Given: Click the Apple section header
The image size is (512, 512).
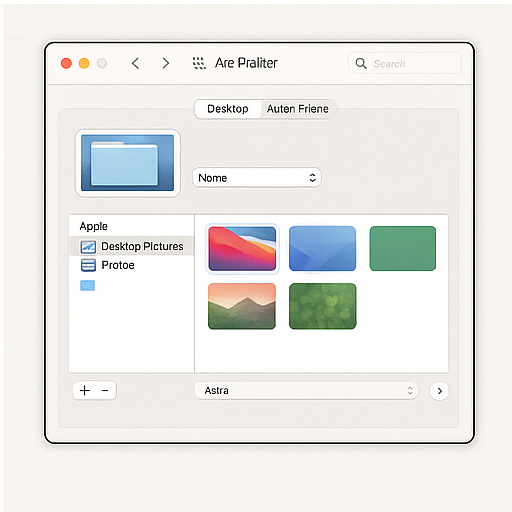Looking at the screenshot, I should [x=93, y=226].
